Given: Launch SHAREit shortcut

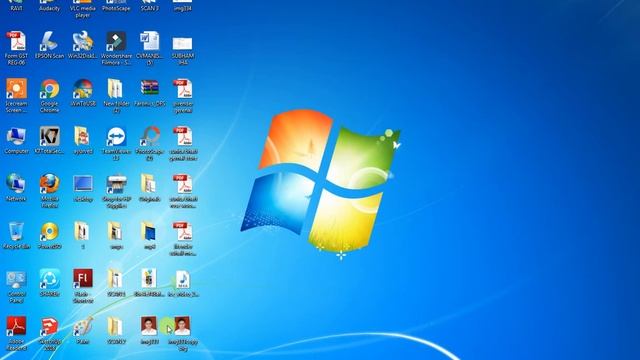Looking at the screenshot, I should 49,279.
